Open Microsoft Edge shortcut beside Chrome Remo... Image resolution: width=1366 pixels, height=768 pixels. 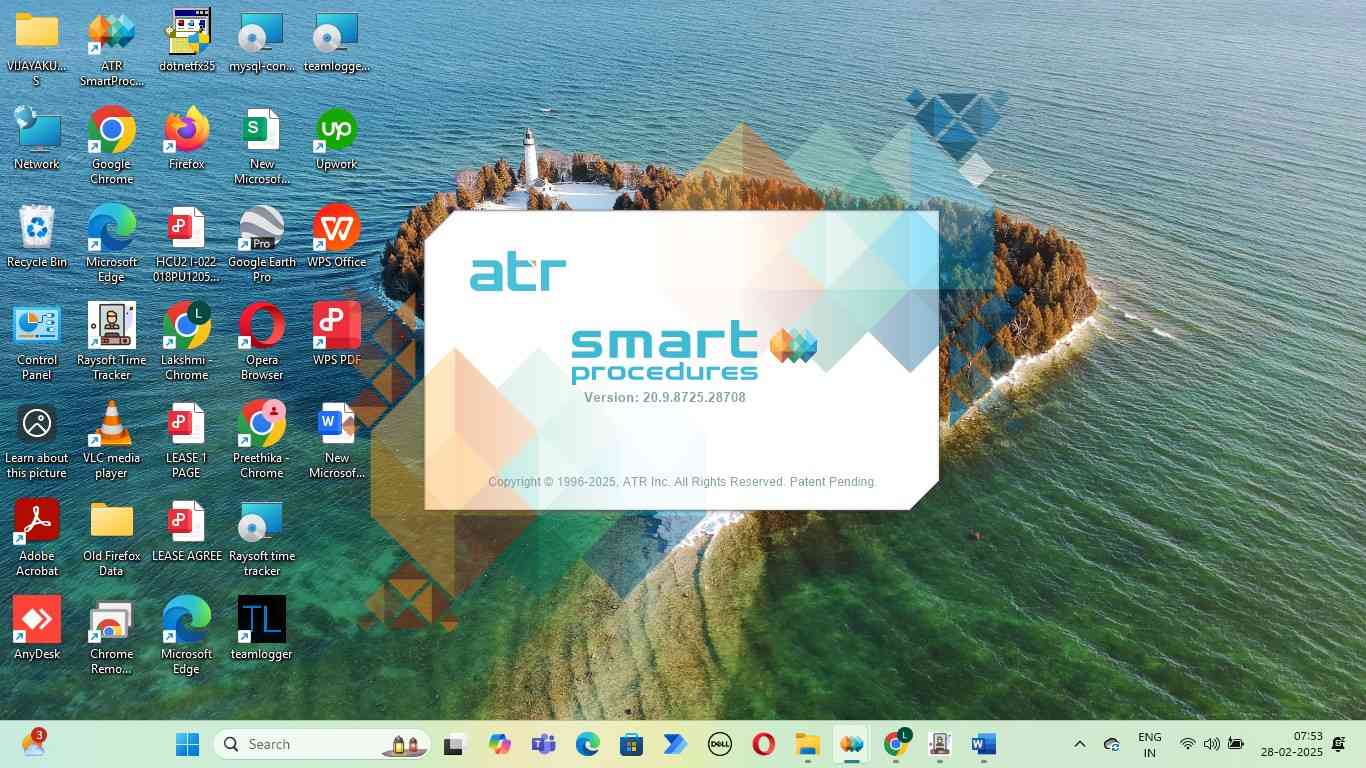pyautogui.click(x=187, y=636)
